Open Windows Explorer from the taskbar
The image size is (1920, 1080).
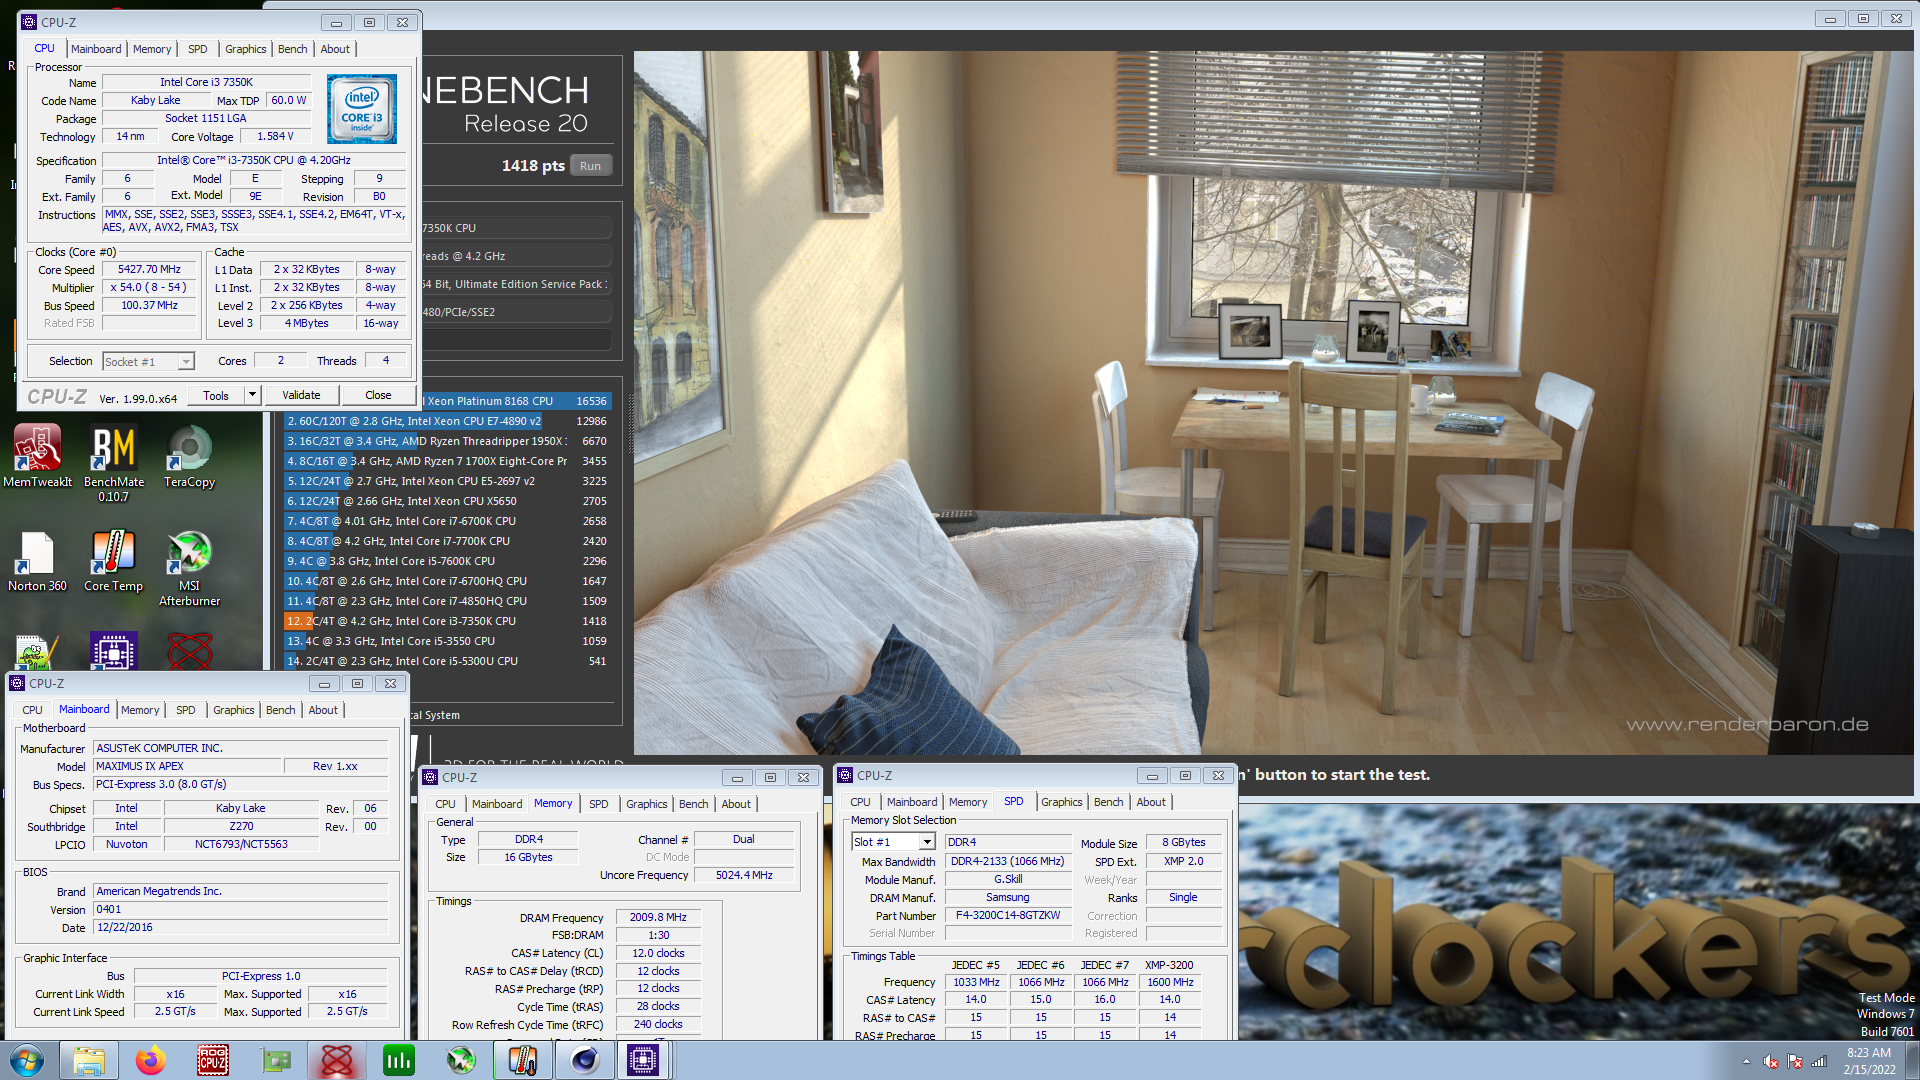point(89,1060)
